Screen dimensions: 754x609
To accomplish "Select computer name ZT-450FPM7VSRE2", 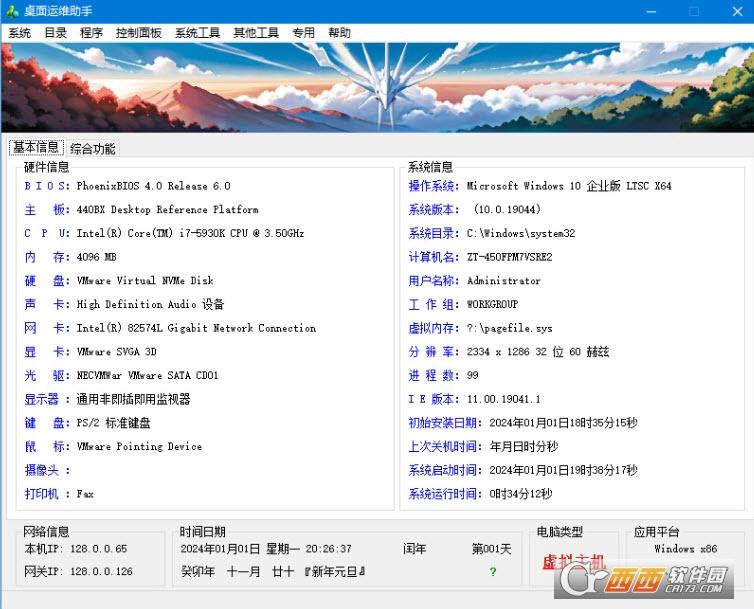I will coord(509,257).
